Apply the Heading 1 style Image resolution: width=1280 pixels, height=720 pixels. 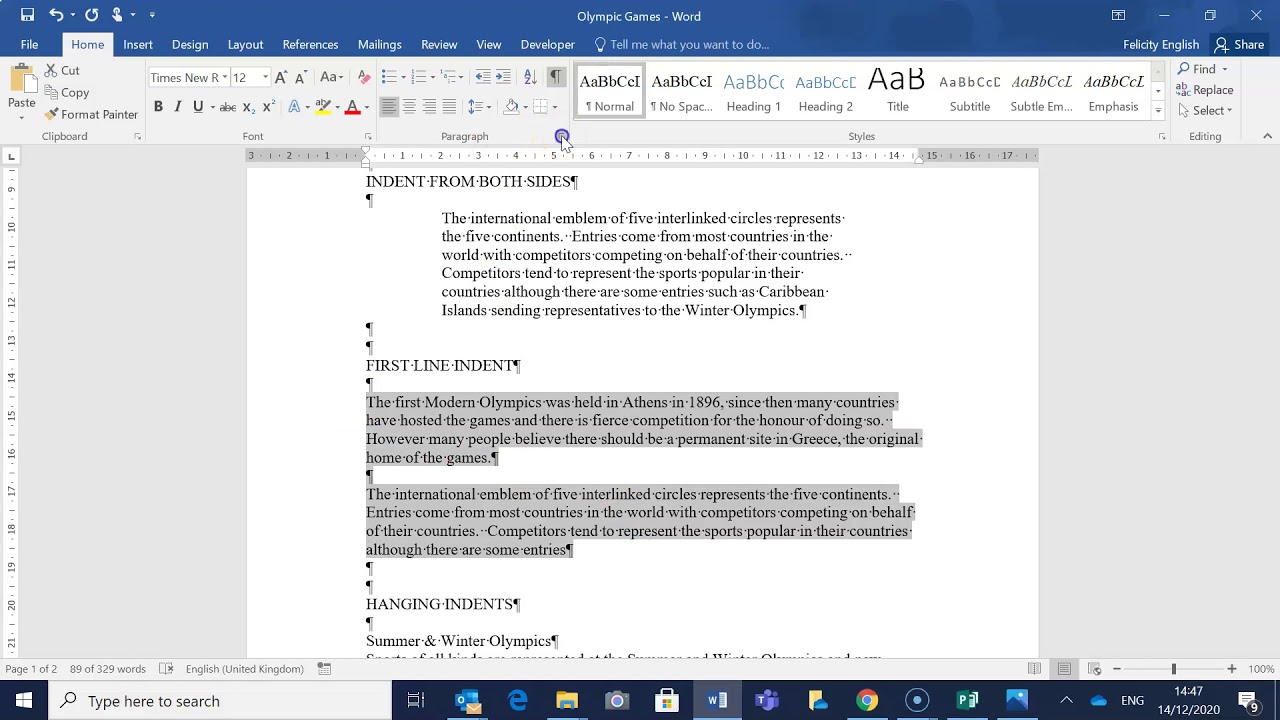point(754,91)
